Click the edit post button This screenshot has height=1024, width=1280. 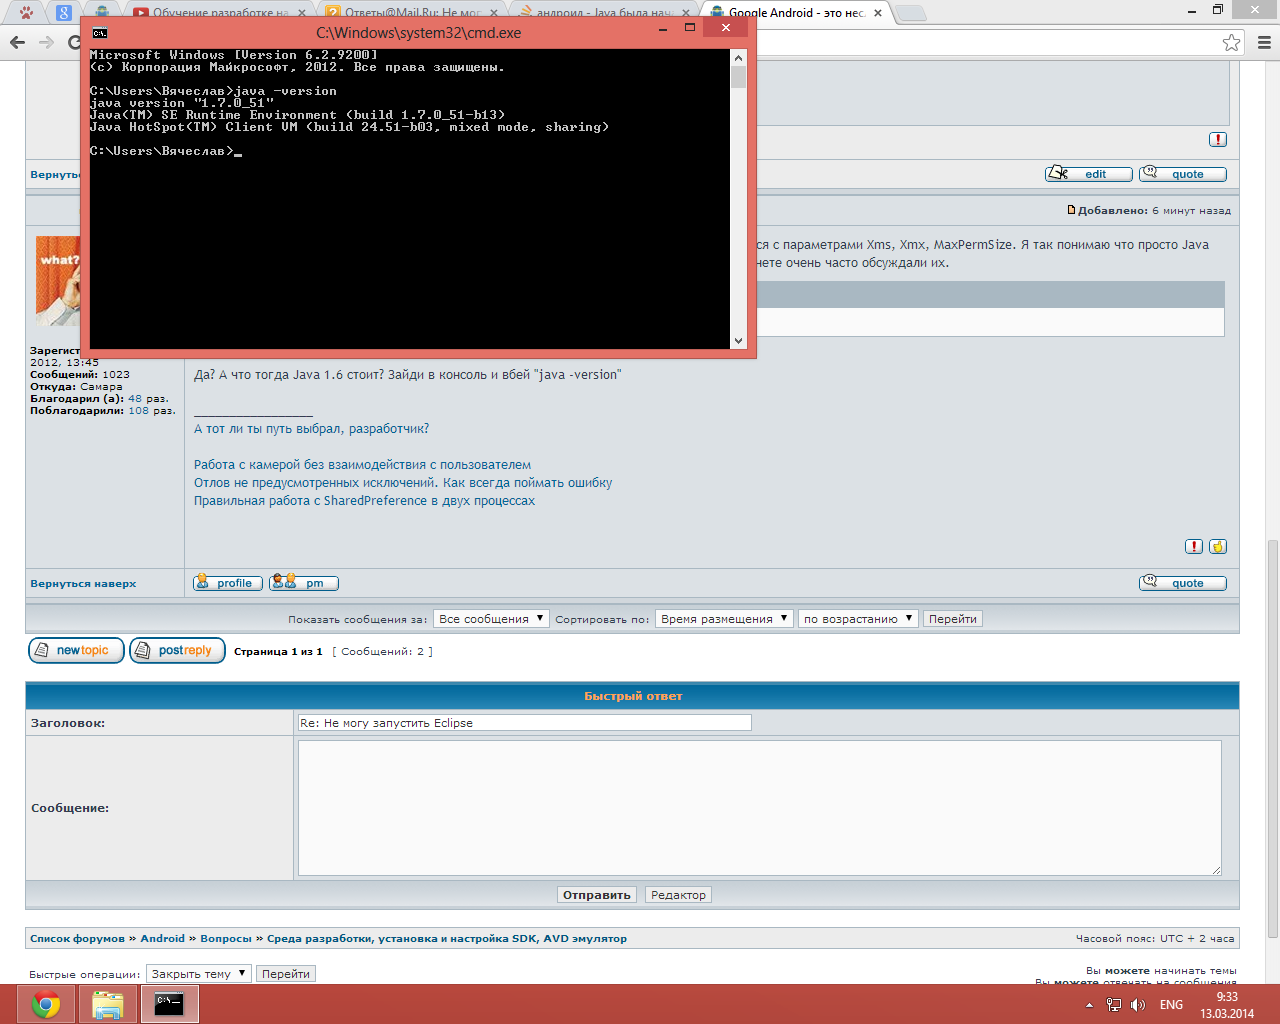1089,174
